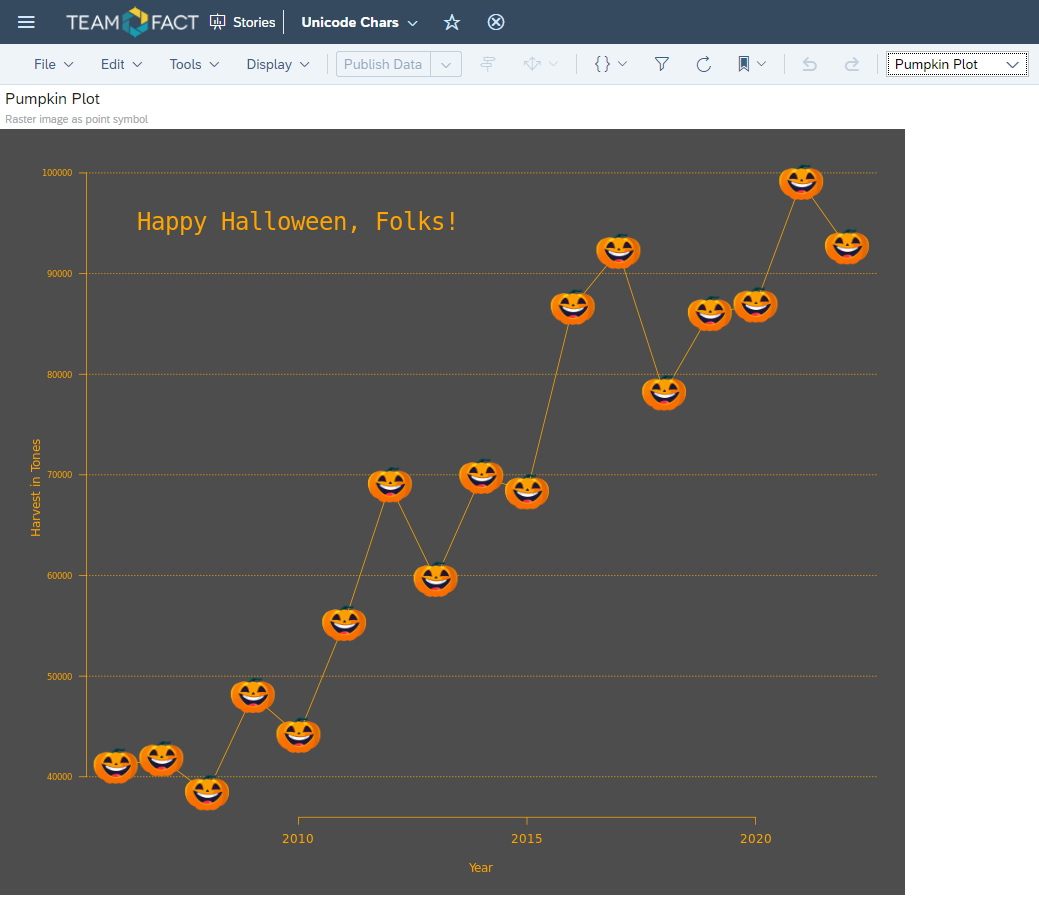This screenshot has width=1039, height=905.
Task: Click the pumpkin data point at 2020
Action: tap(755, 305)
